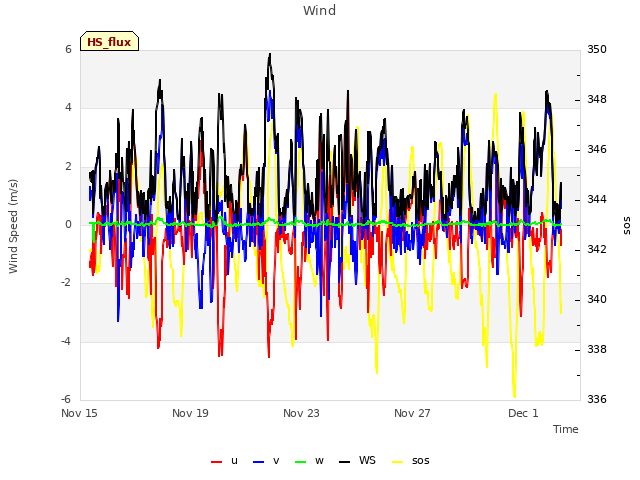
Task: Click the 344 value on the sos axis
Action: coord(597,200)
